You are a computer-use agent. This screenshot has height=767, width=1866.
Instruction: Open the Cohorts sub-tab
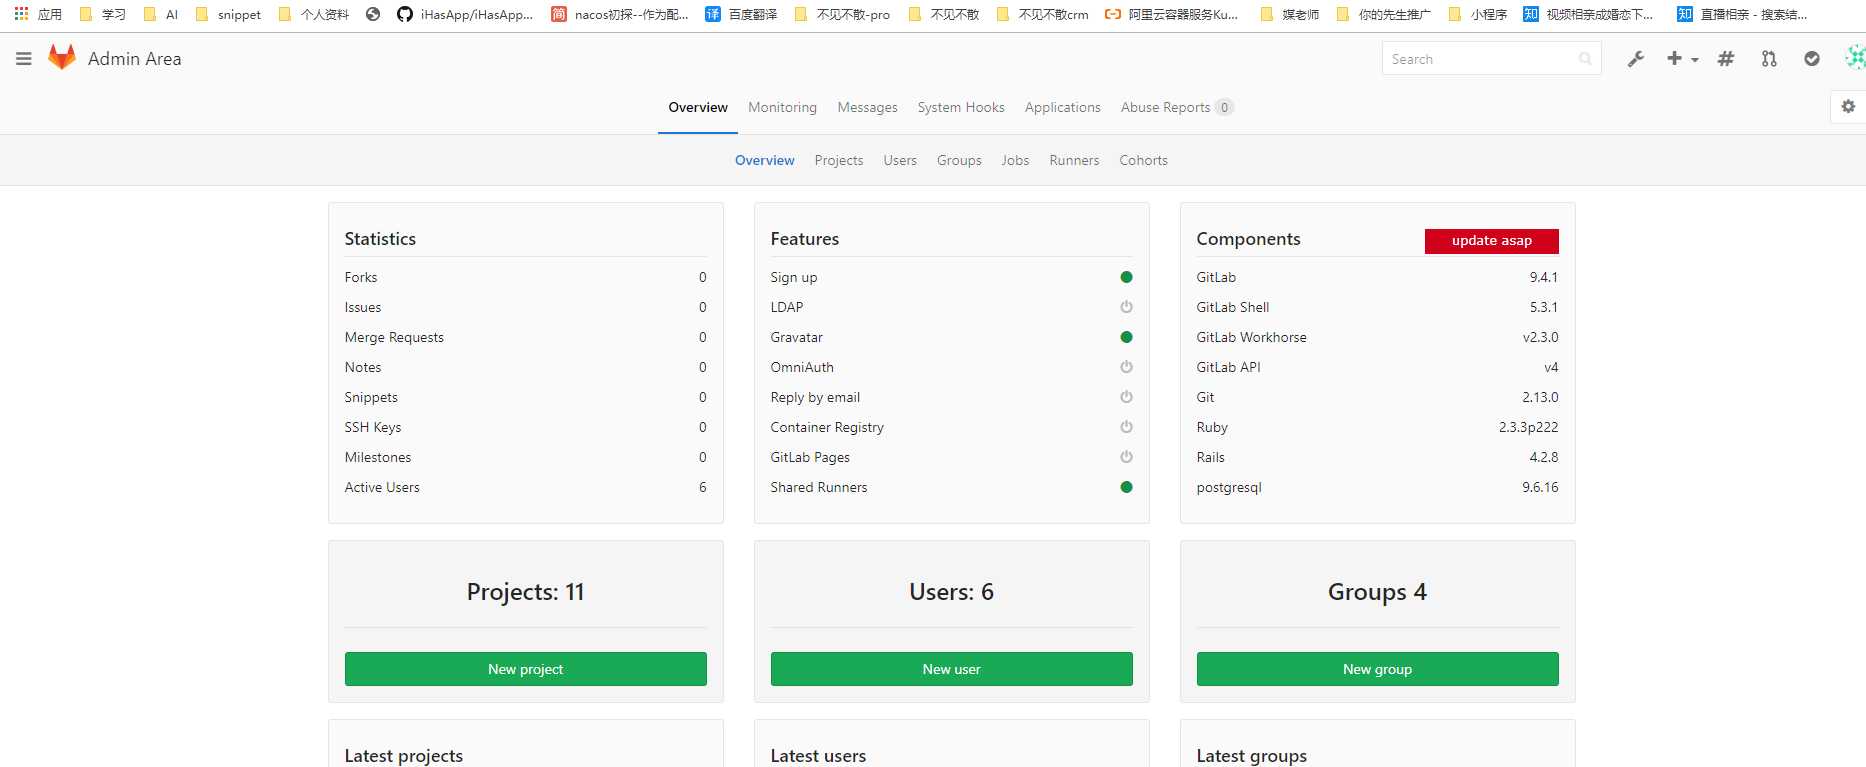(1143, 160)
